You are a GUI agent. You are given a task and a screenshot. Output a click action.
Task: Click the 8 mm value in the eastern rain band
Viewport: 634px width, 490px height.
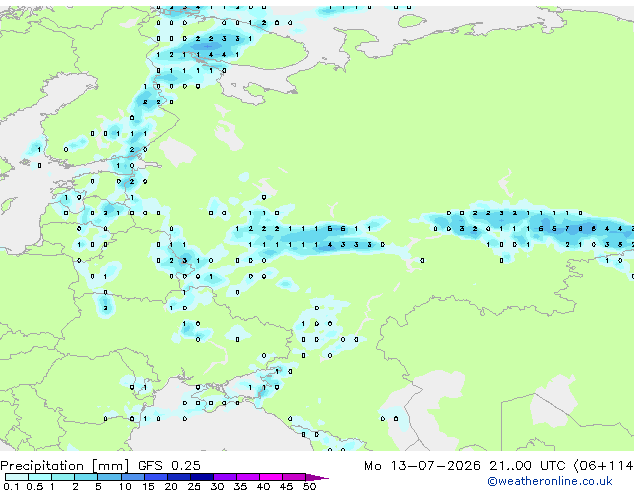pos(580,229)
